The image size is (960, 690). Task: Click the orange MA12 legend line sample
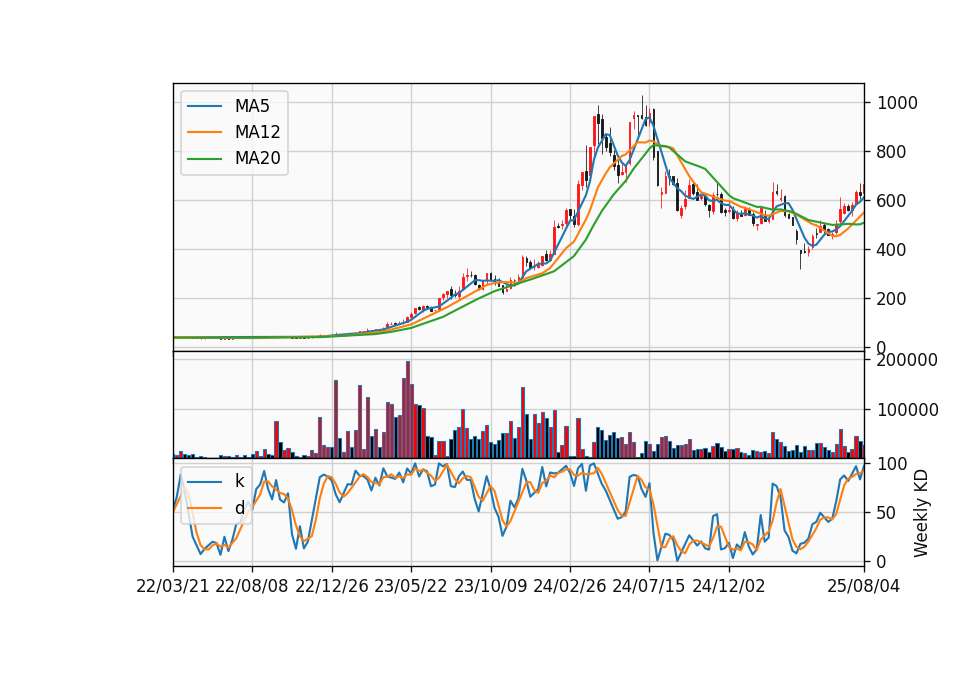coord(204,132)
